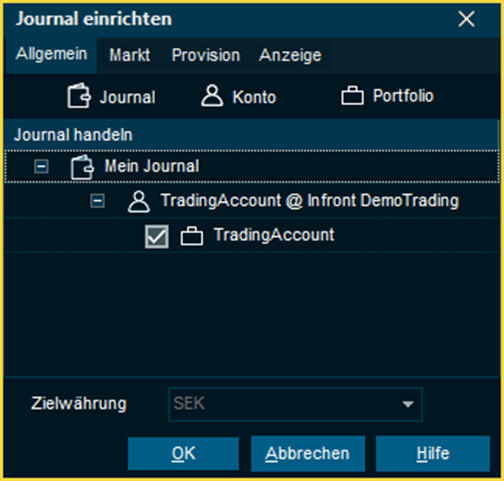Viewport: 504px width, 481px height.
Task: Uncheck the TradingAccount portfolio checkbox
Action: (x=157, y=236)
